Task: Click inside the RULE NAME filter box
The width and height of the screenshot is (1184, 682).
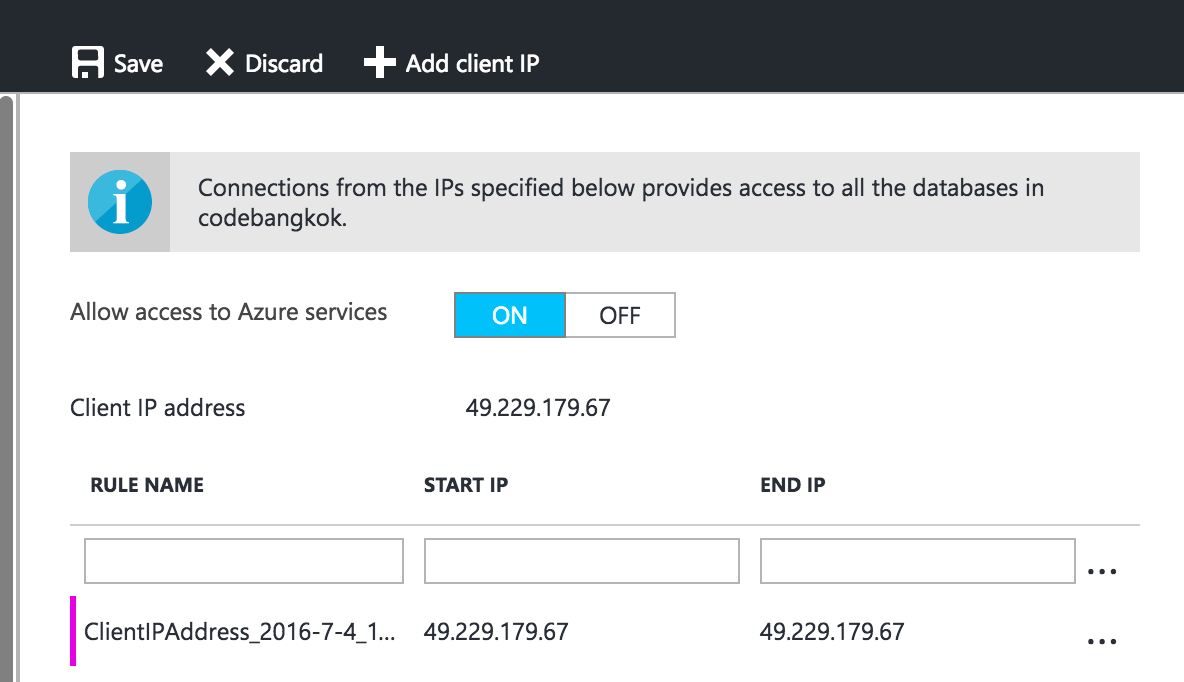Action: (243, 560)
